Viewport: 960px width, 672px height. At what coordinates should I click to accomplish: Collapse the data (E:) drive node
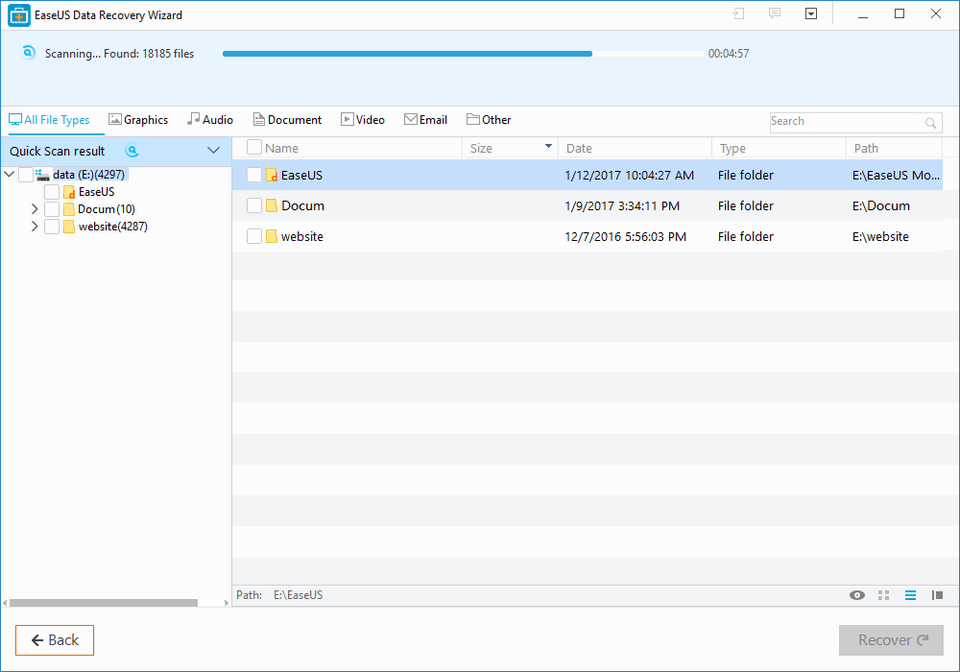click(x=10, y=174)
